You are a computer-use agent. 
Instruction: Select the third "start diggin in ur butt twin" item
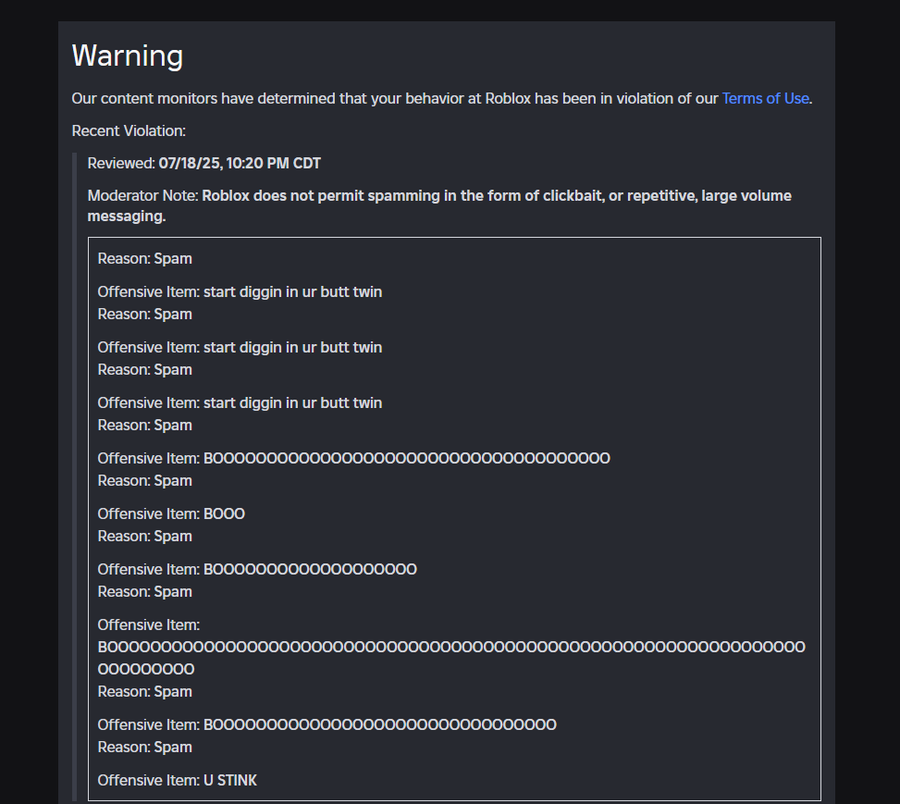point(292,403)
